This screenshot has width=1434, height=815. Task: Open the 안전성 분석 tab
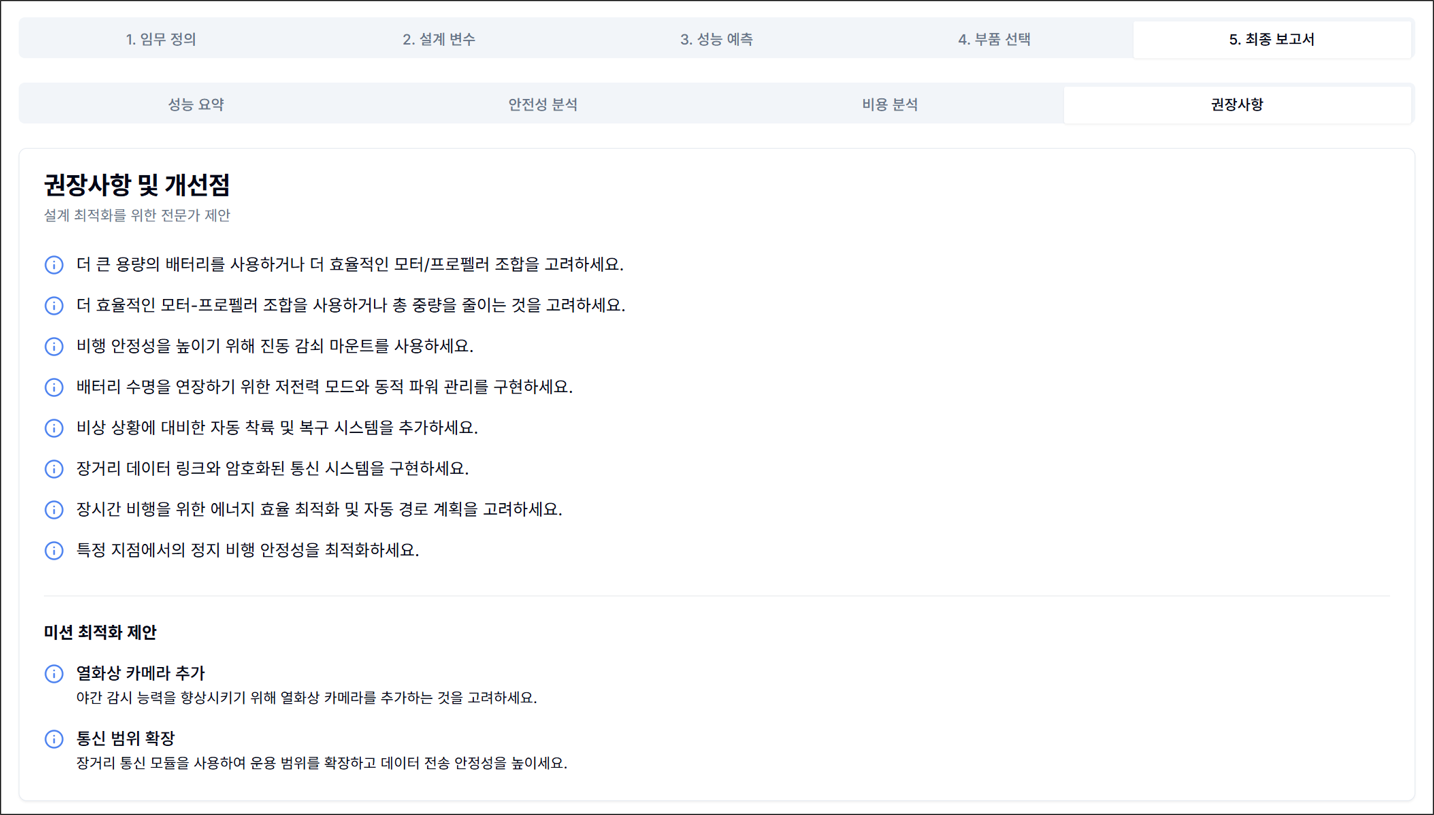541,103
